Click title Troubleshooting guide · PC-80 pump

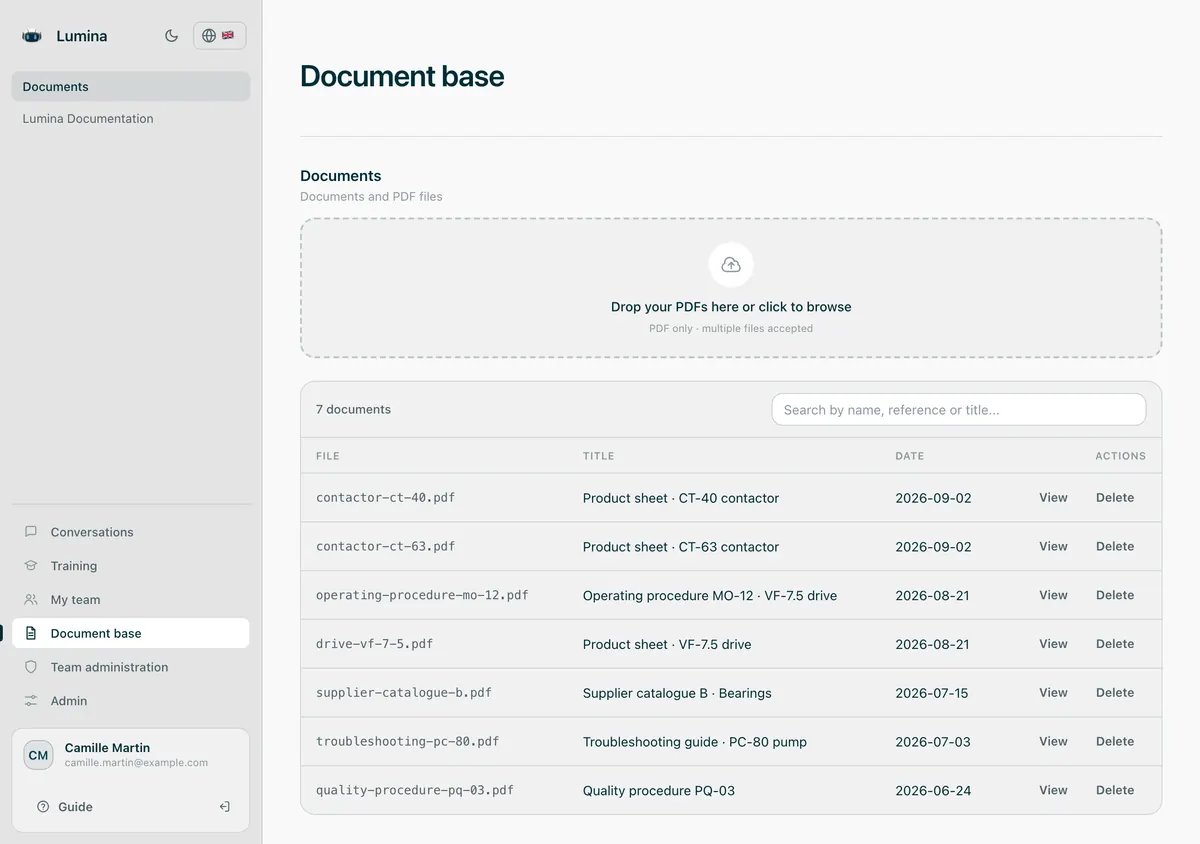[695, 742]
